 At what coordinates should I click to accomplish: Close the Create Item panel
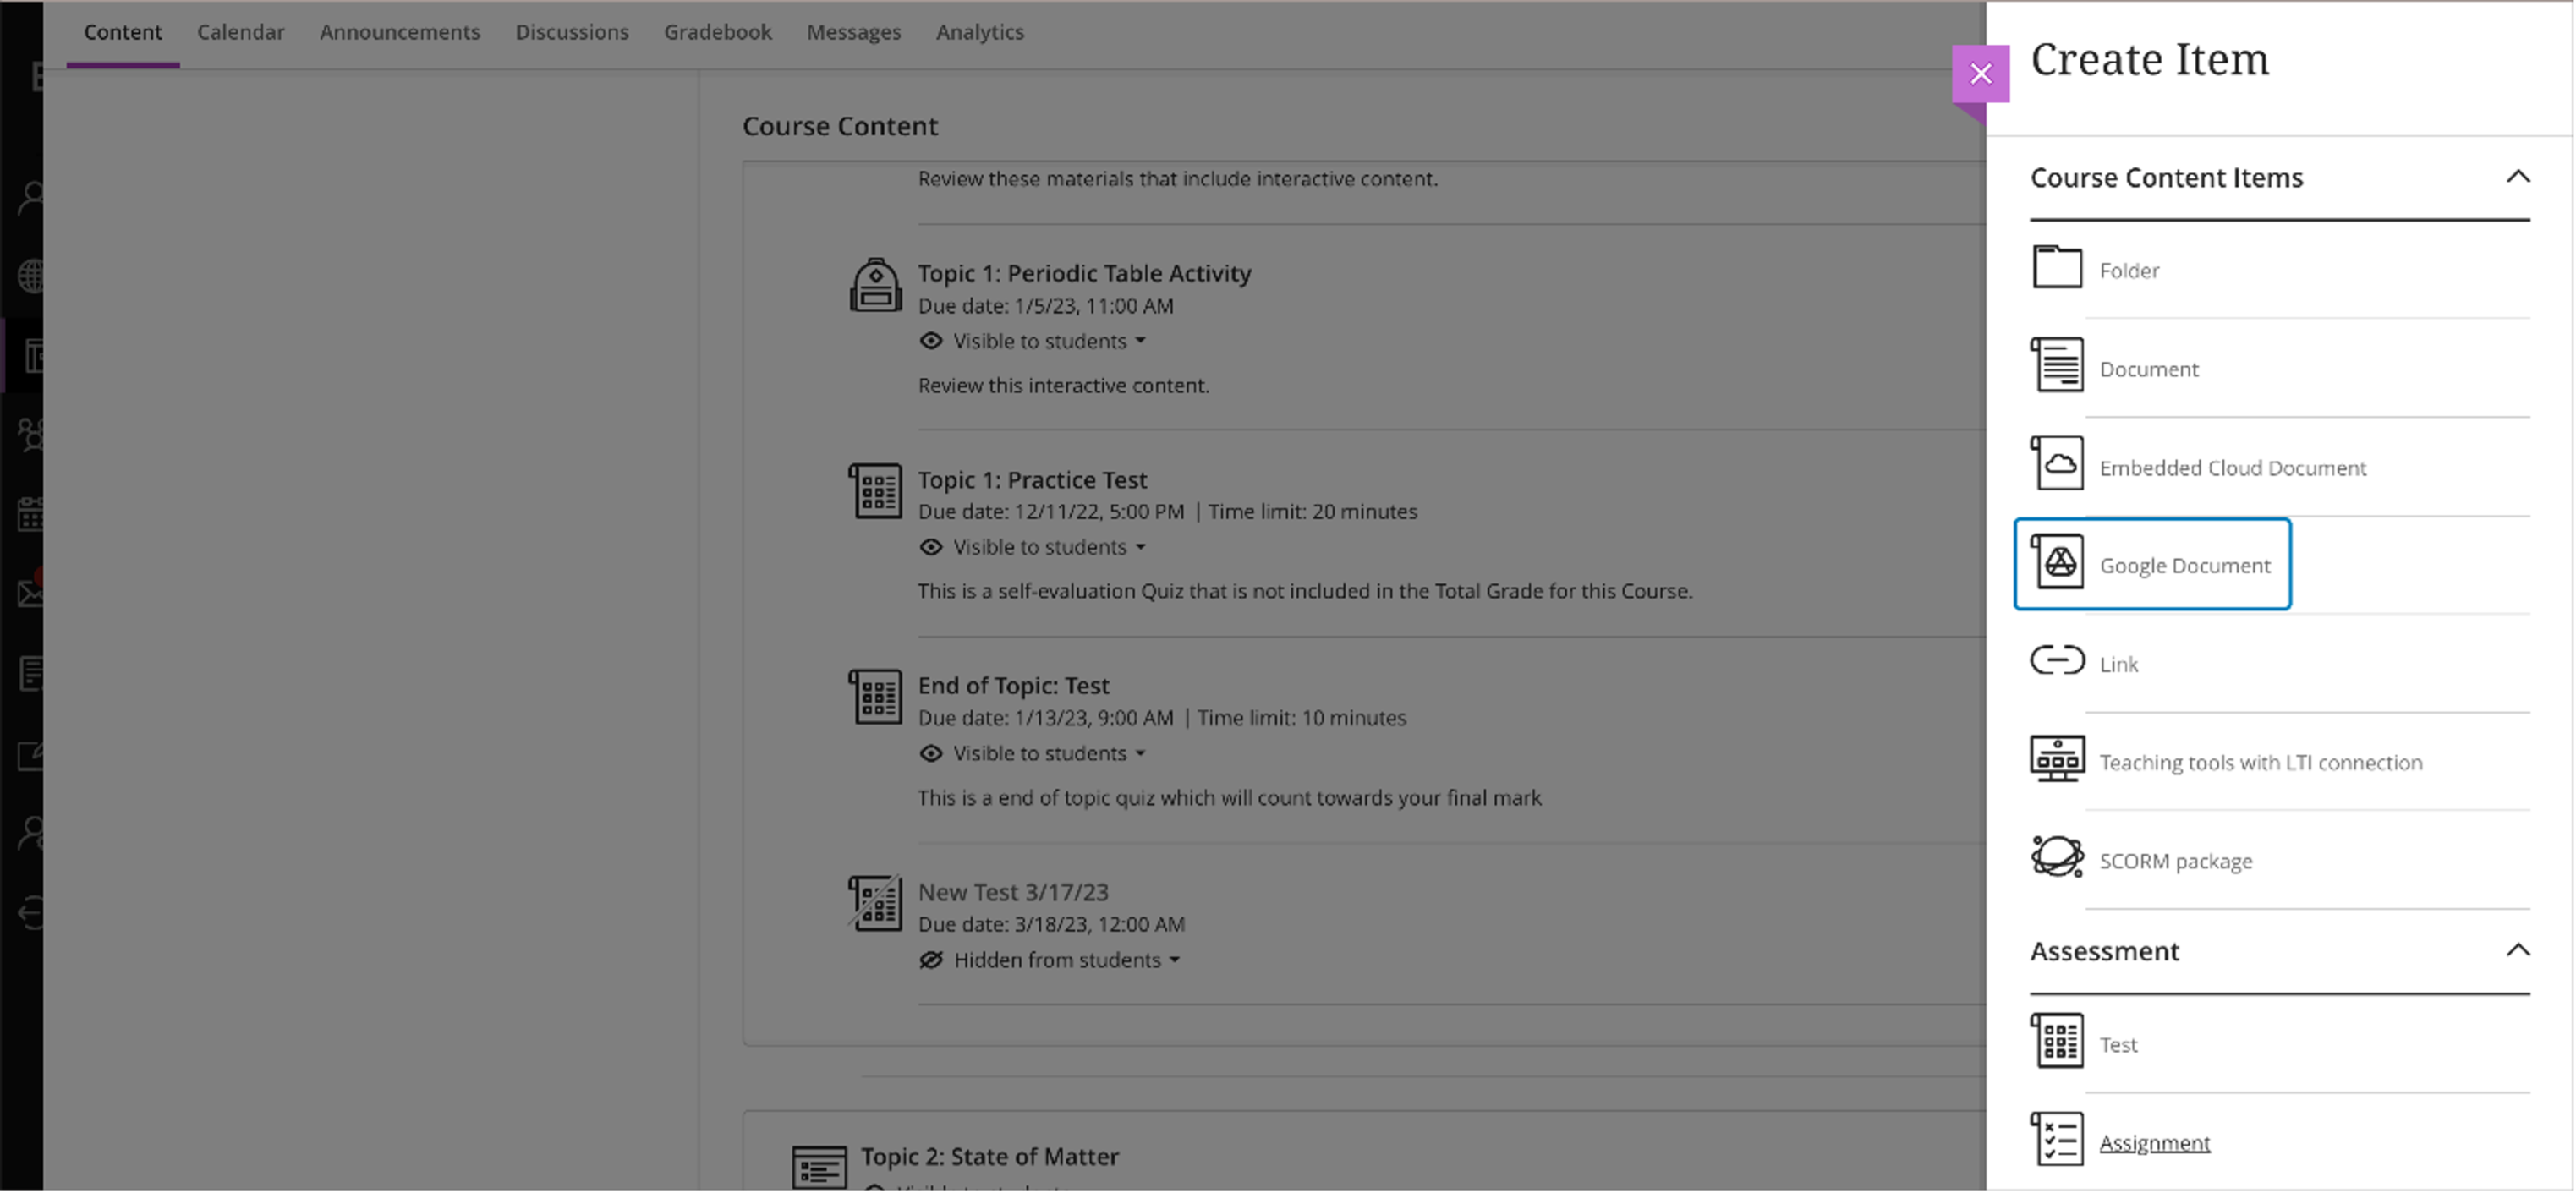coord(1980,74)
